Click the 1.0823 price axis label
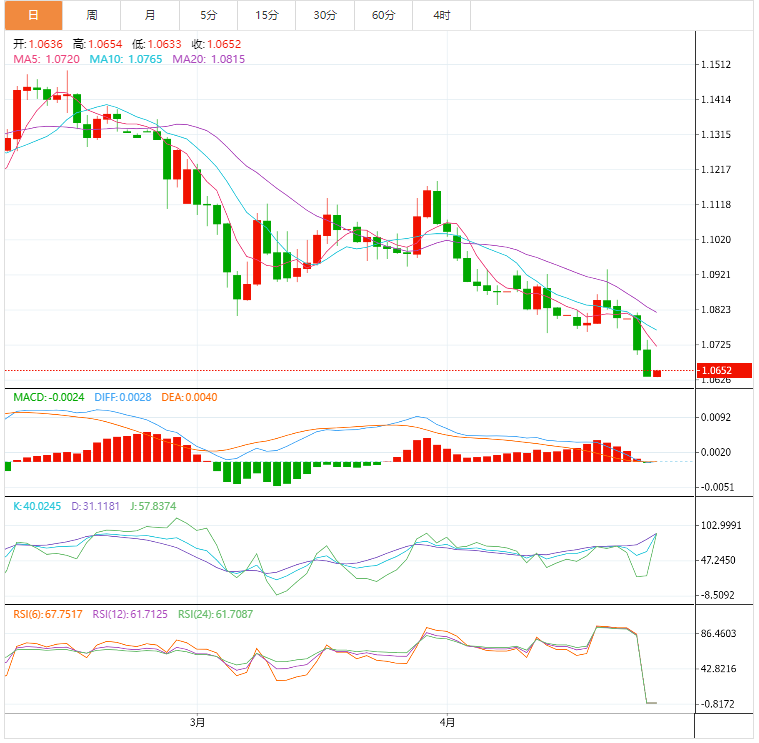The width and height of the screenshot is (759, 743). point(716,309)
